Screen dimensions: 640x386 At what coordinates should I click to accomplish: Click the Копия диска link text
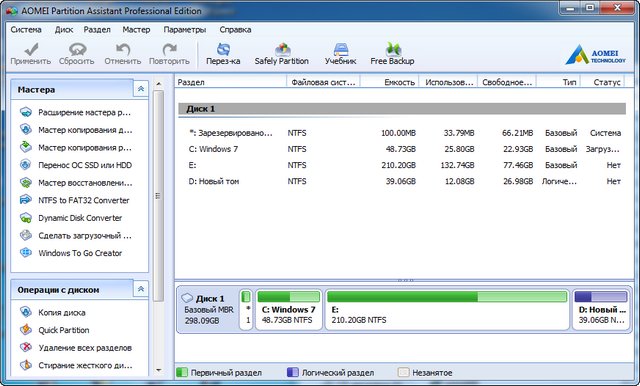62,313
